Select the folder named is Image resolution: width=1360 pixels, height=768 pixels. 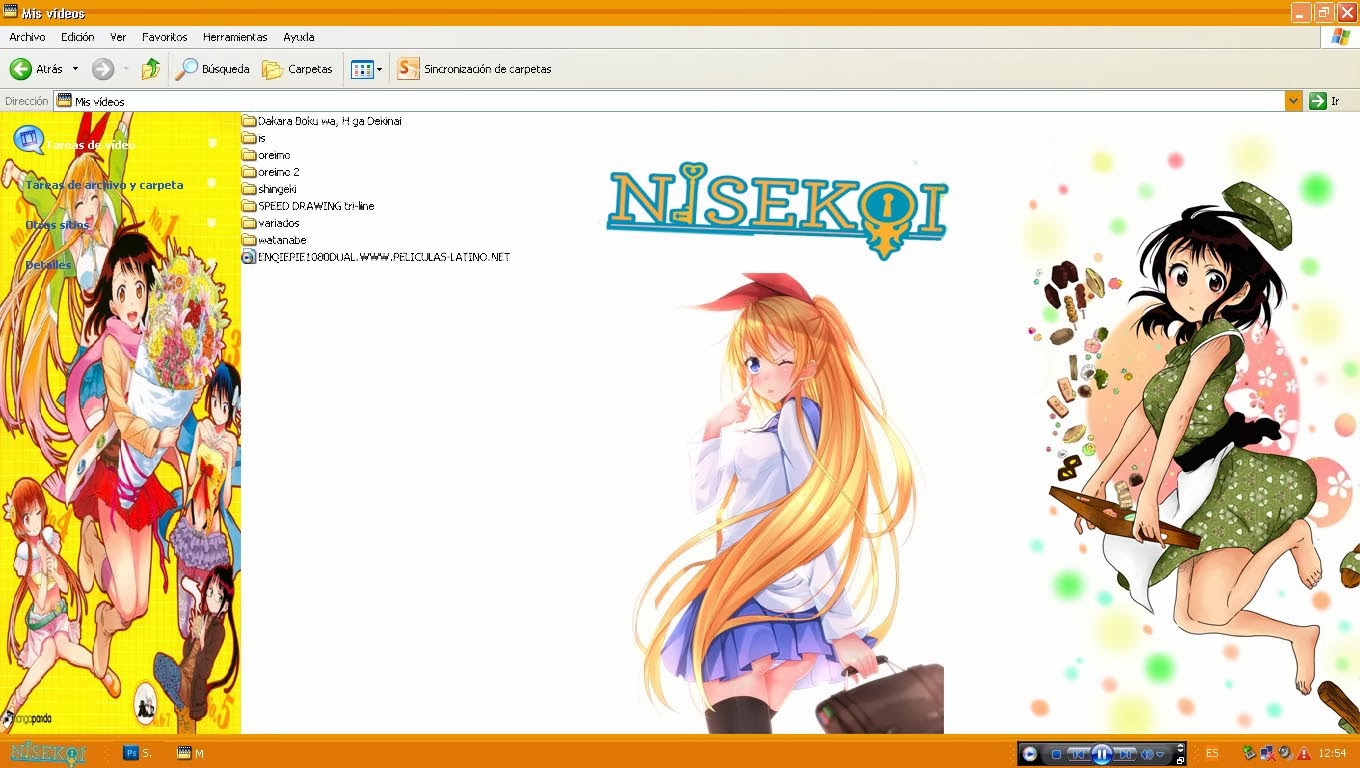pyautogui.click(x=254, y=138)
